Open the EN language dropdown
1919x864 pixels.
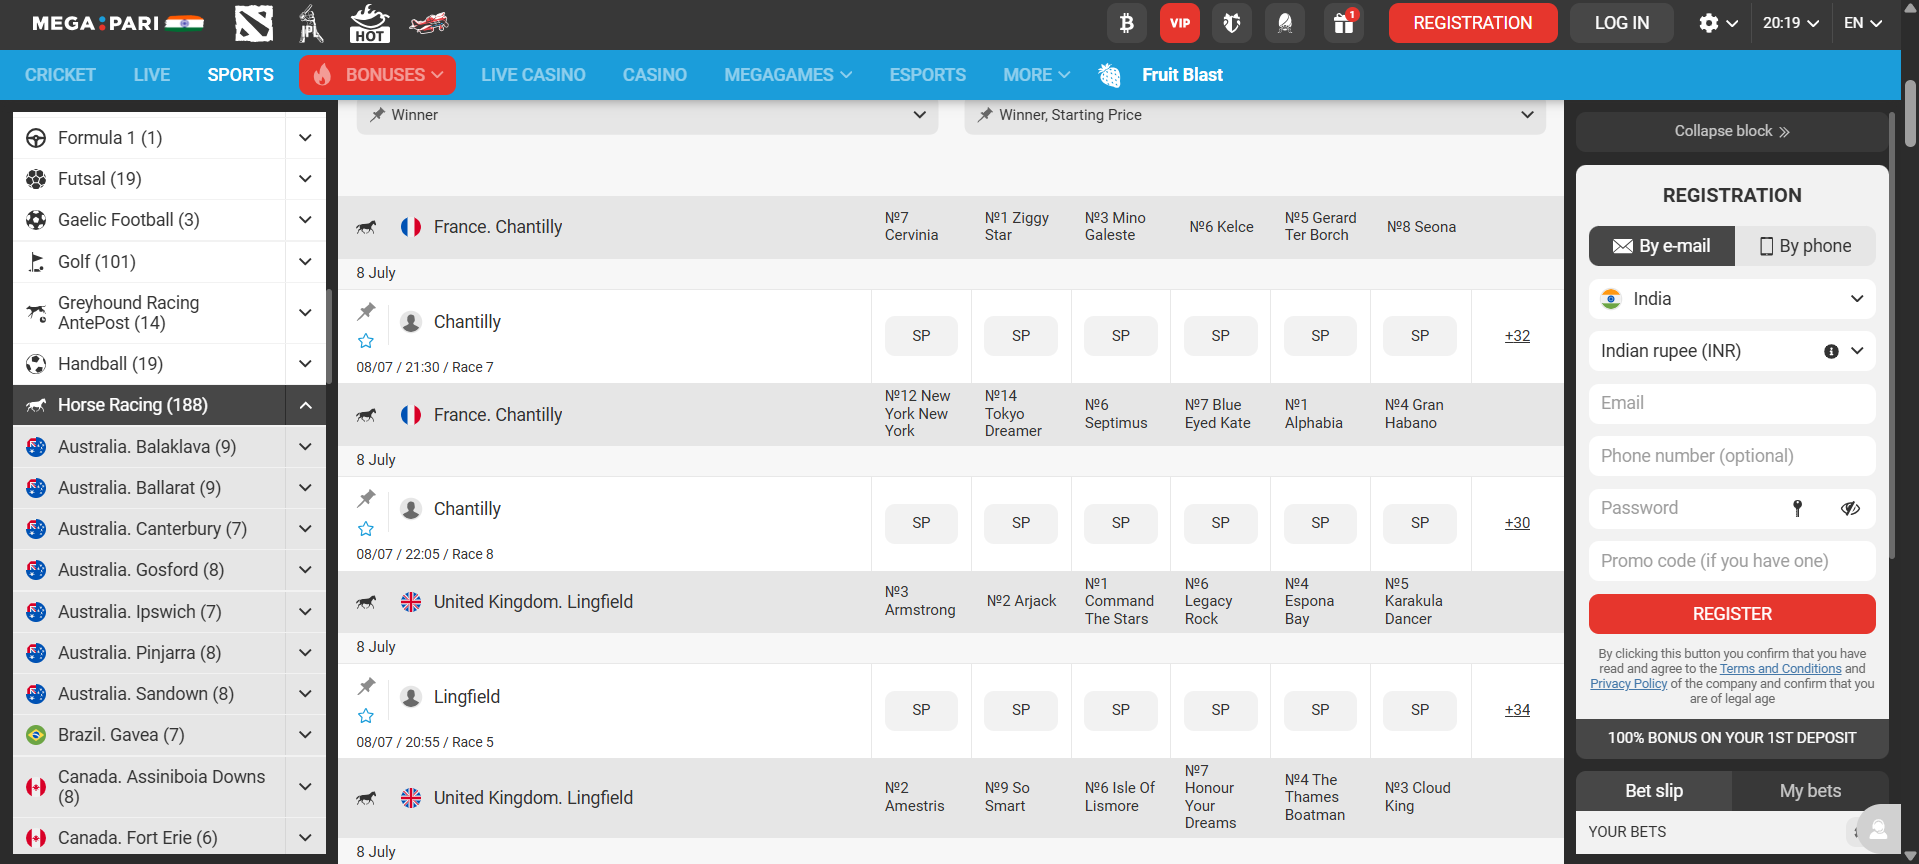pos(1862,23)
